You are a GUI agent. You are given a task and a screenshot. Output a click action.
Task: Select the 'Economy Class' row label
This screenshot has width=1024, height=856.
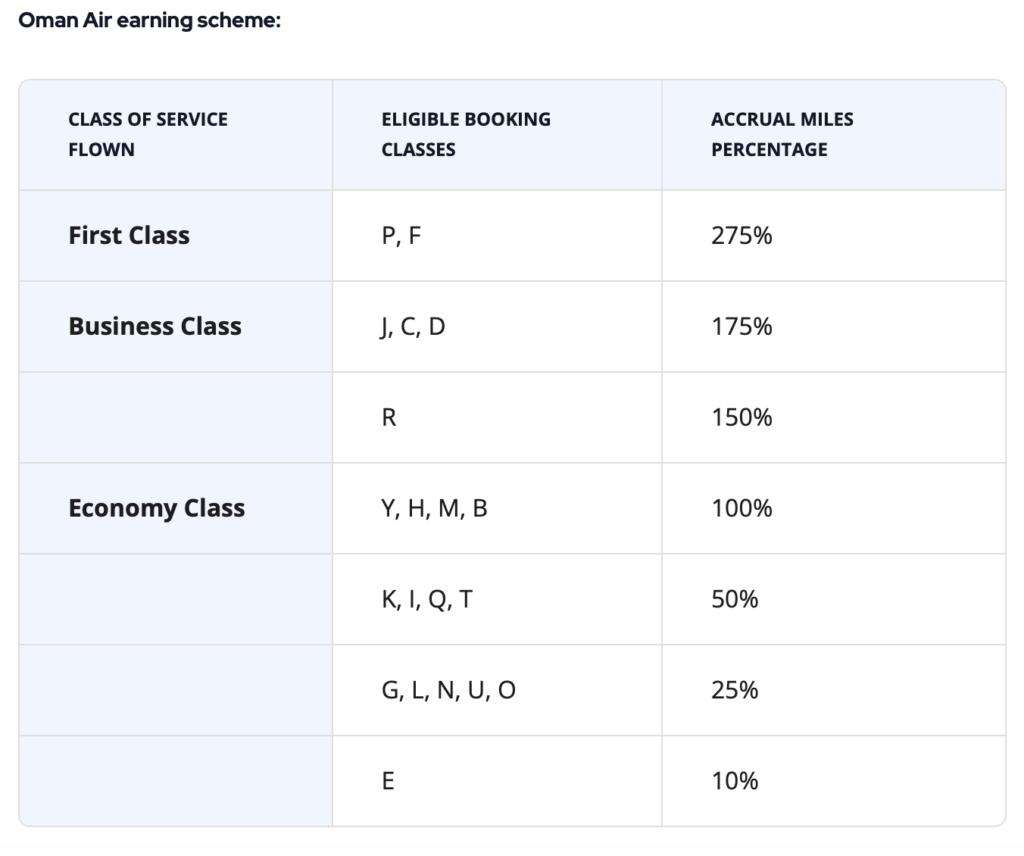click(x=156, y=508)
